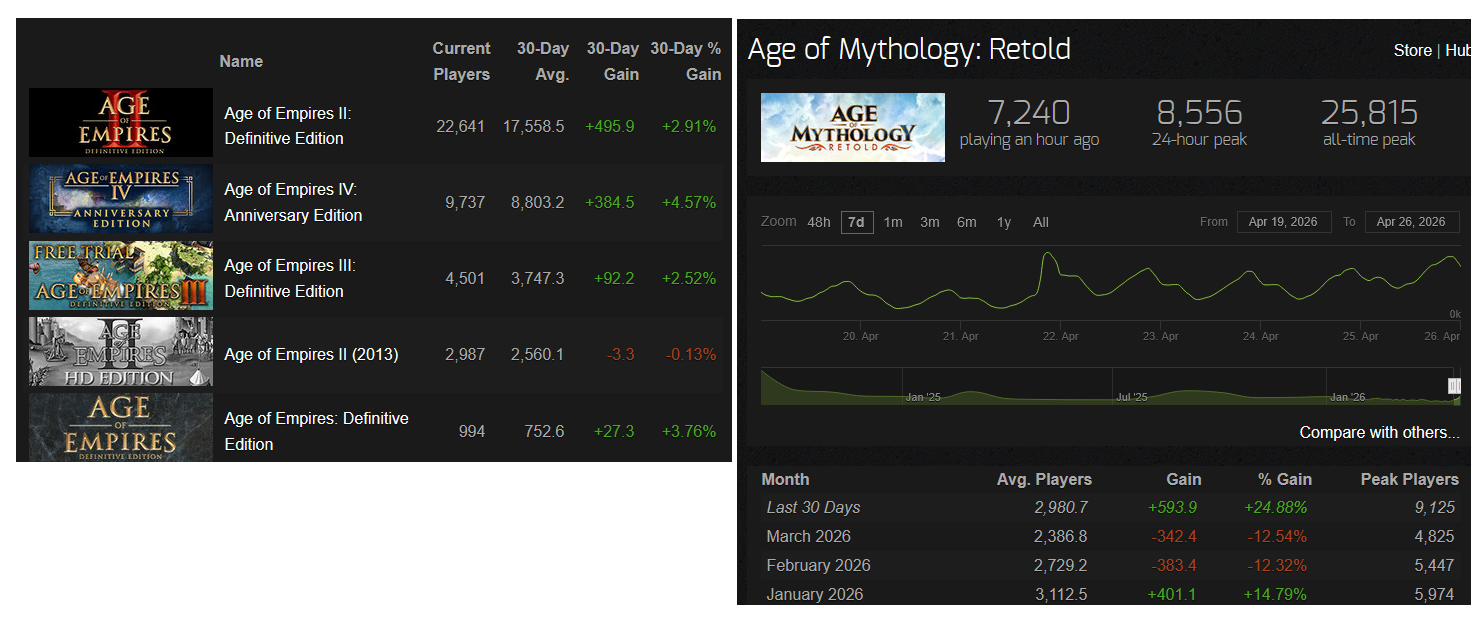Image resolution: width=1482 pixels, height=619 pixels.
Task: Open the Hub link
Action: pyautogui.click(x=1458, y=50)
